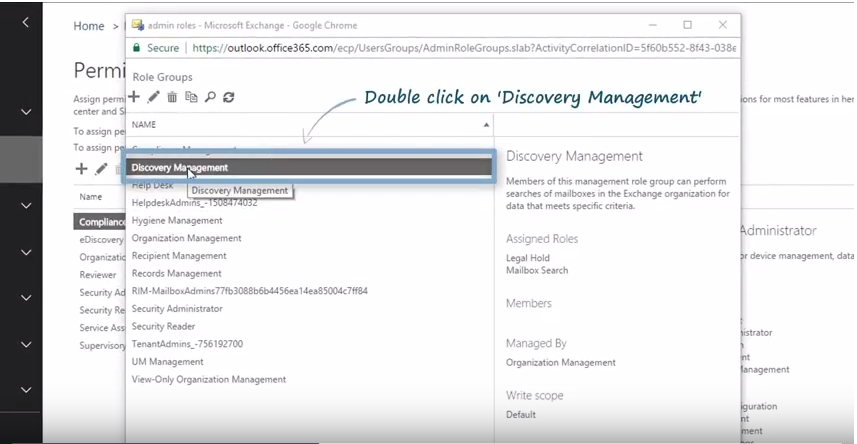Screen dimensions: 857x444
Task: Select Reviewer row in background page
Action: tap(98, 274)
